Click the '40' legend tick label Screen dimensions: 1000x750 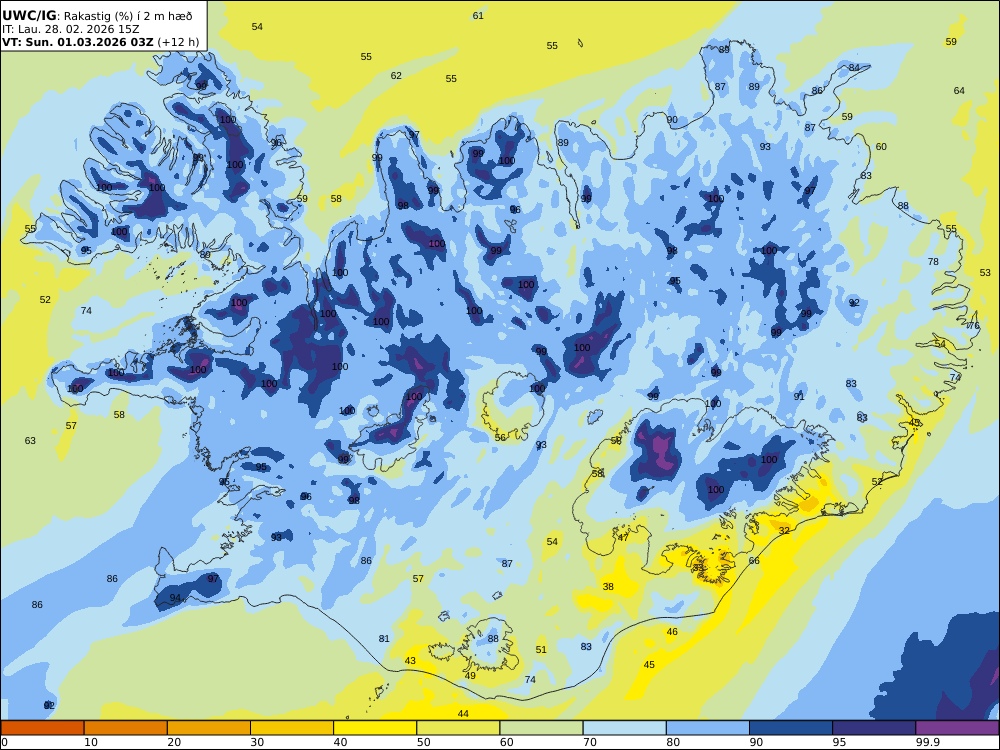[341, 742]
